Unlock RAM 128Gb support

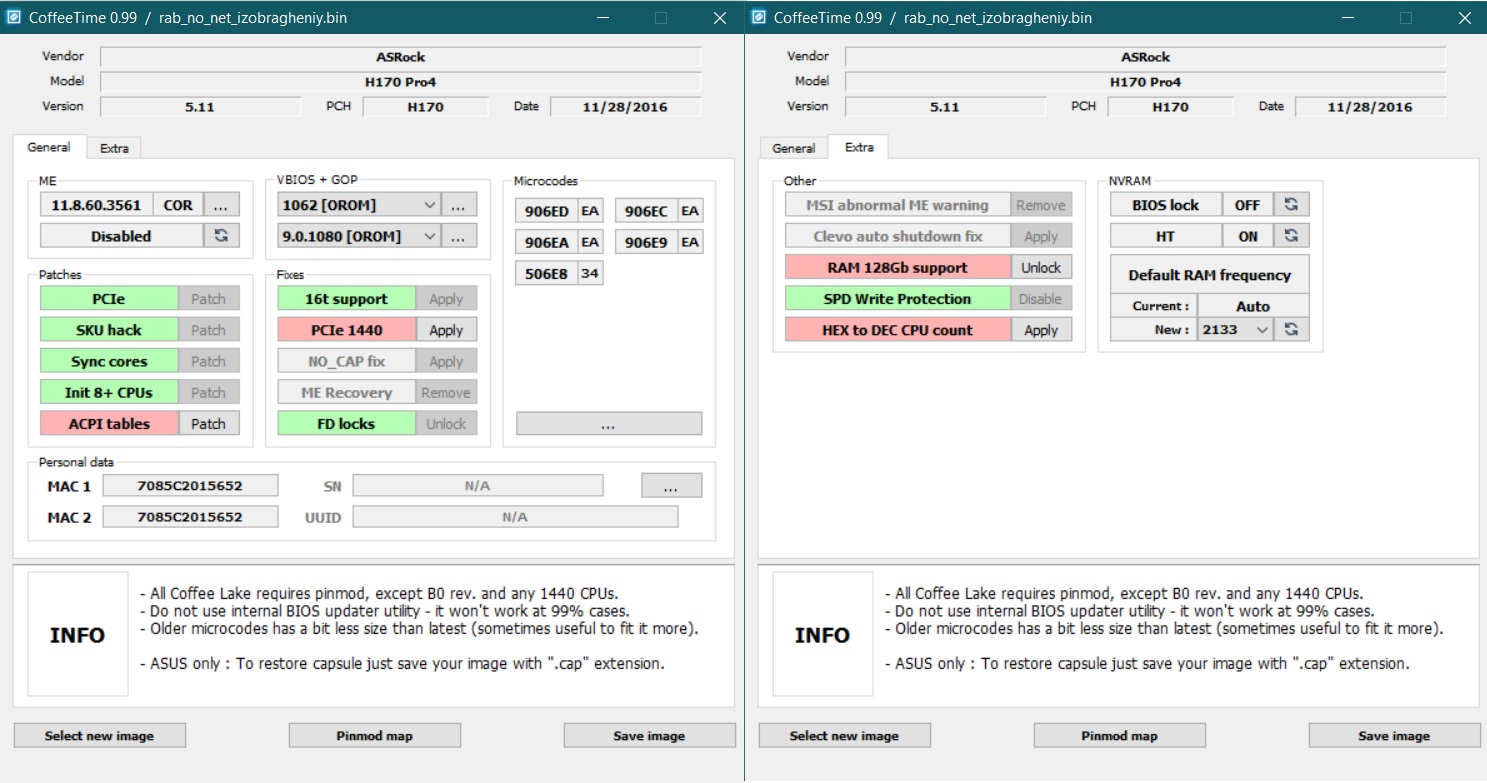tap(1041, 267)
